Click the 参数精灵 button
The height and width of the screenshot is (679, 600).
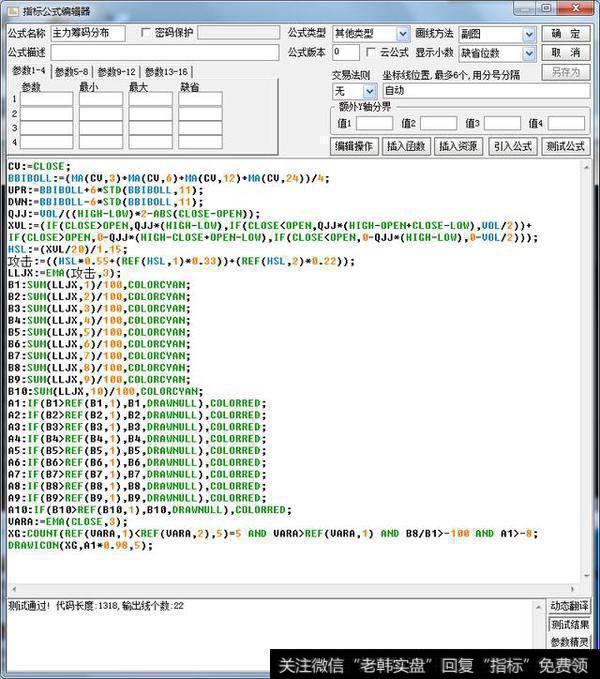coord(569,642)
